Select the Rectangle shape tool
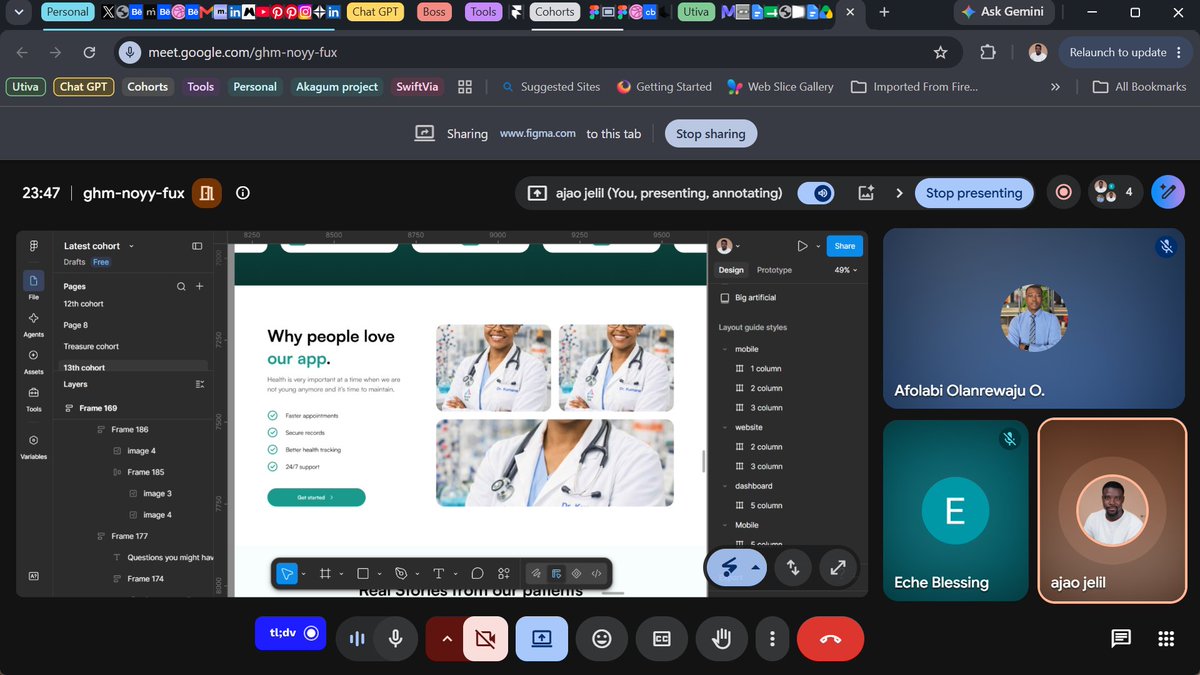 363,573
